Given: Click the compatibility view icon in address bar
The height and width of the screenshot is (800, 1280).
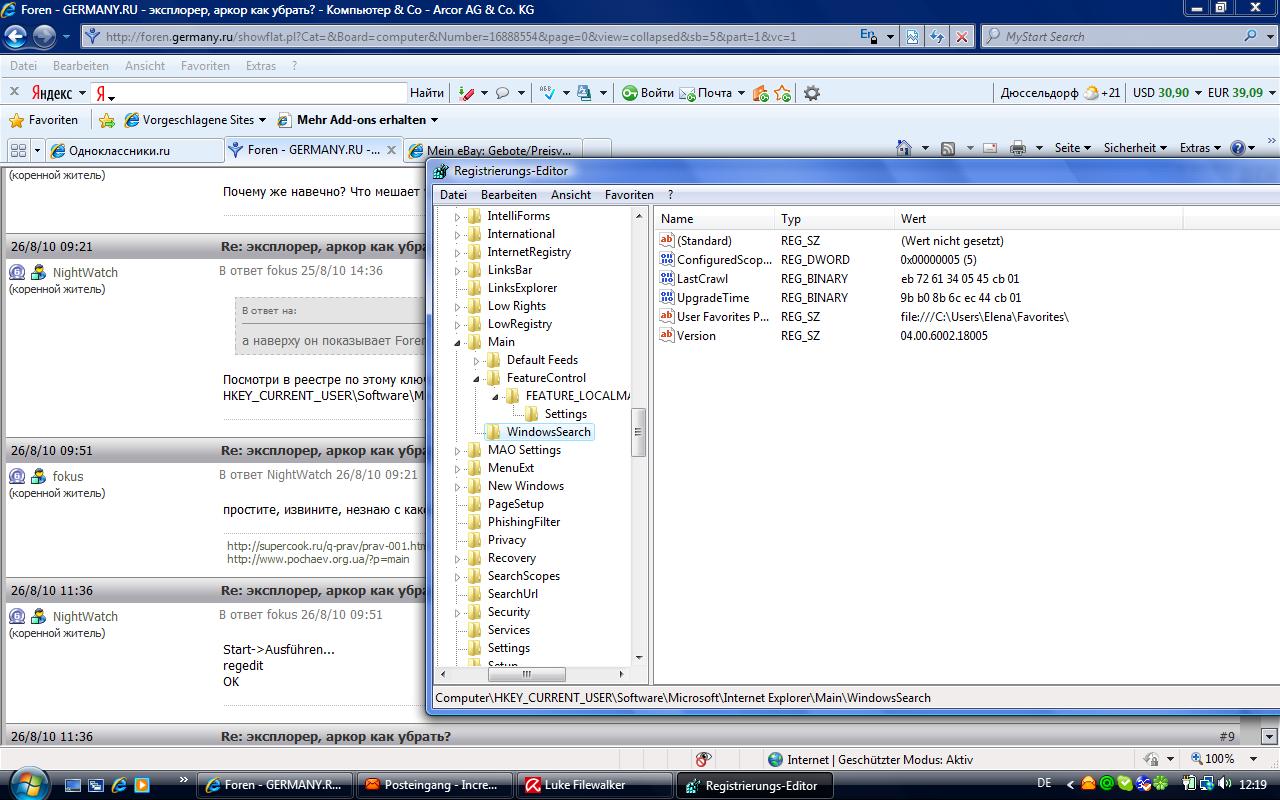Looking at the screenshot, I should (x=912, y=37).
